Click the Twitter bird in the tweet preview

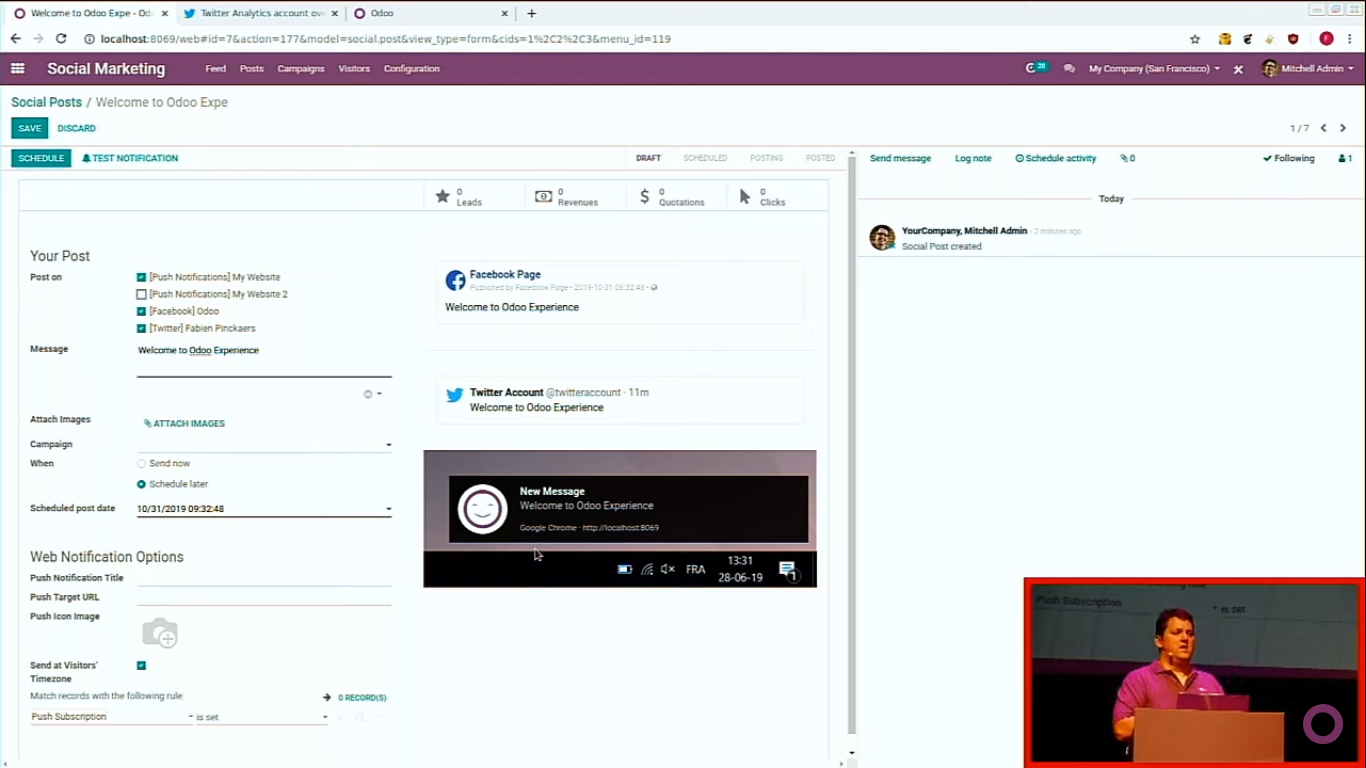[x=455, y=395]
